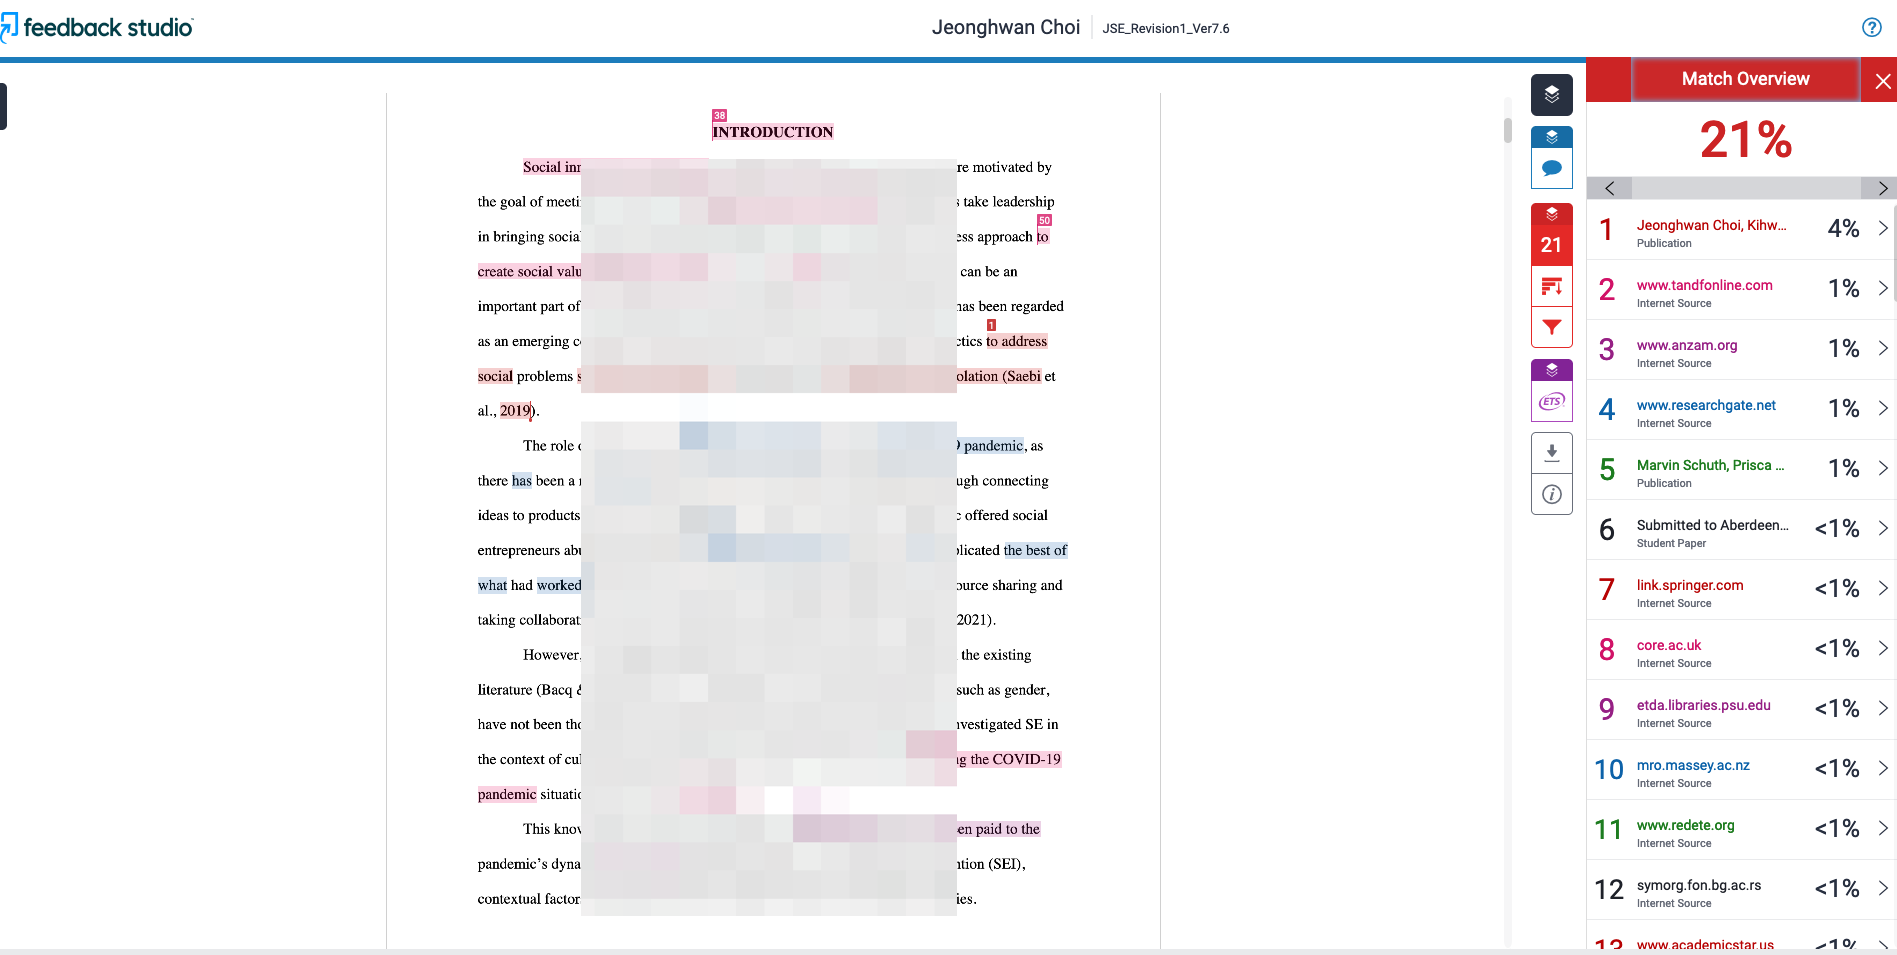The height and width of the screenshot is (955, 1897).
Task: Expand mro.massey.ac.nz match chevron
Action: coord(1883,768)
